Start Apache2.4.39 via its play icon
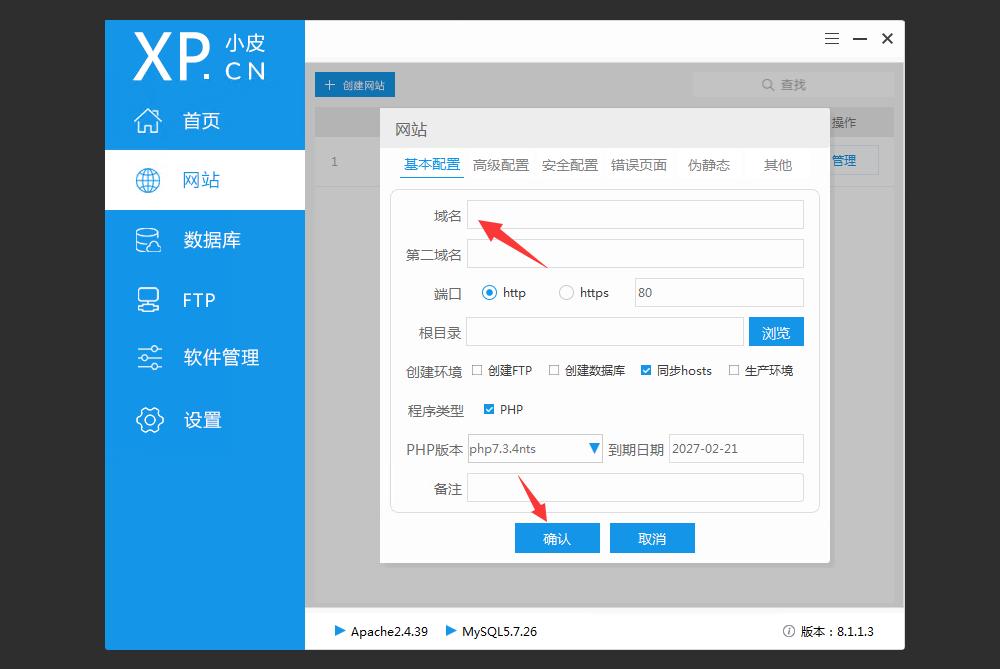1000x669 pixels. [x=340, y=631]
